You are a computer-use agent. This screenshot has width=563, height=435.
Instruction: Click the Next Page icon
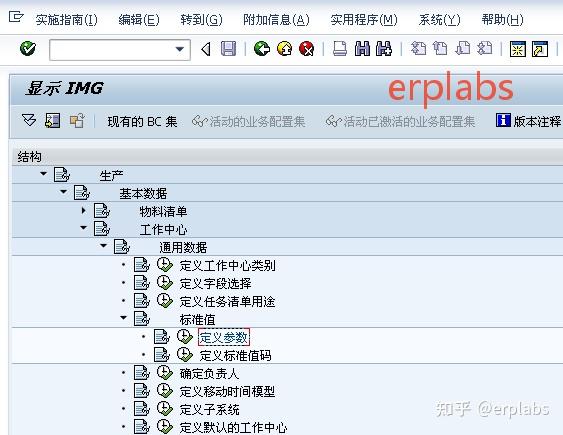coord(462,48)
